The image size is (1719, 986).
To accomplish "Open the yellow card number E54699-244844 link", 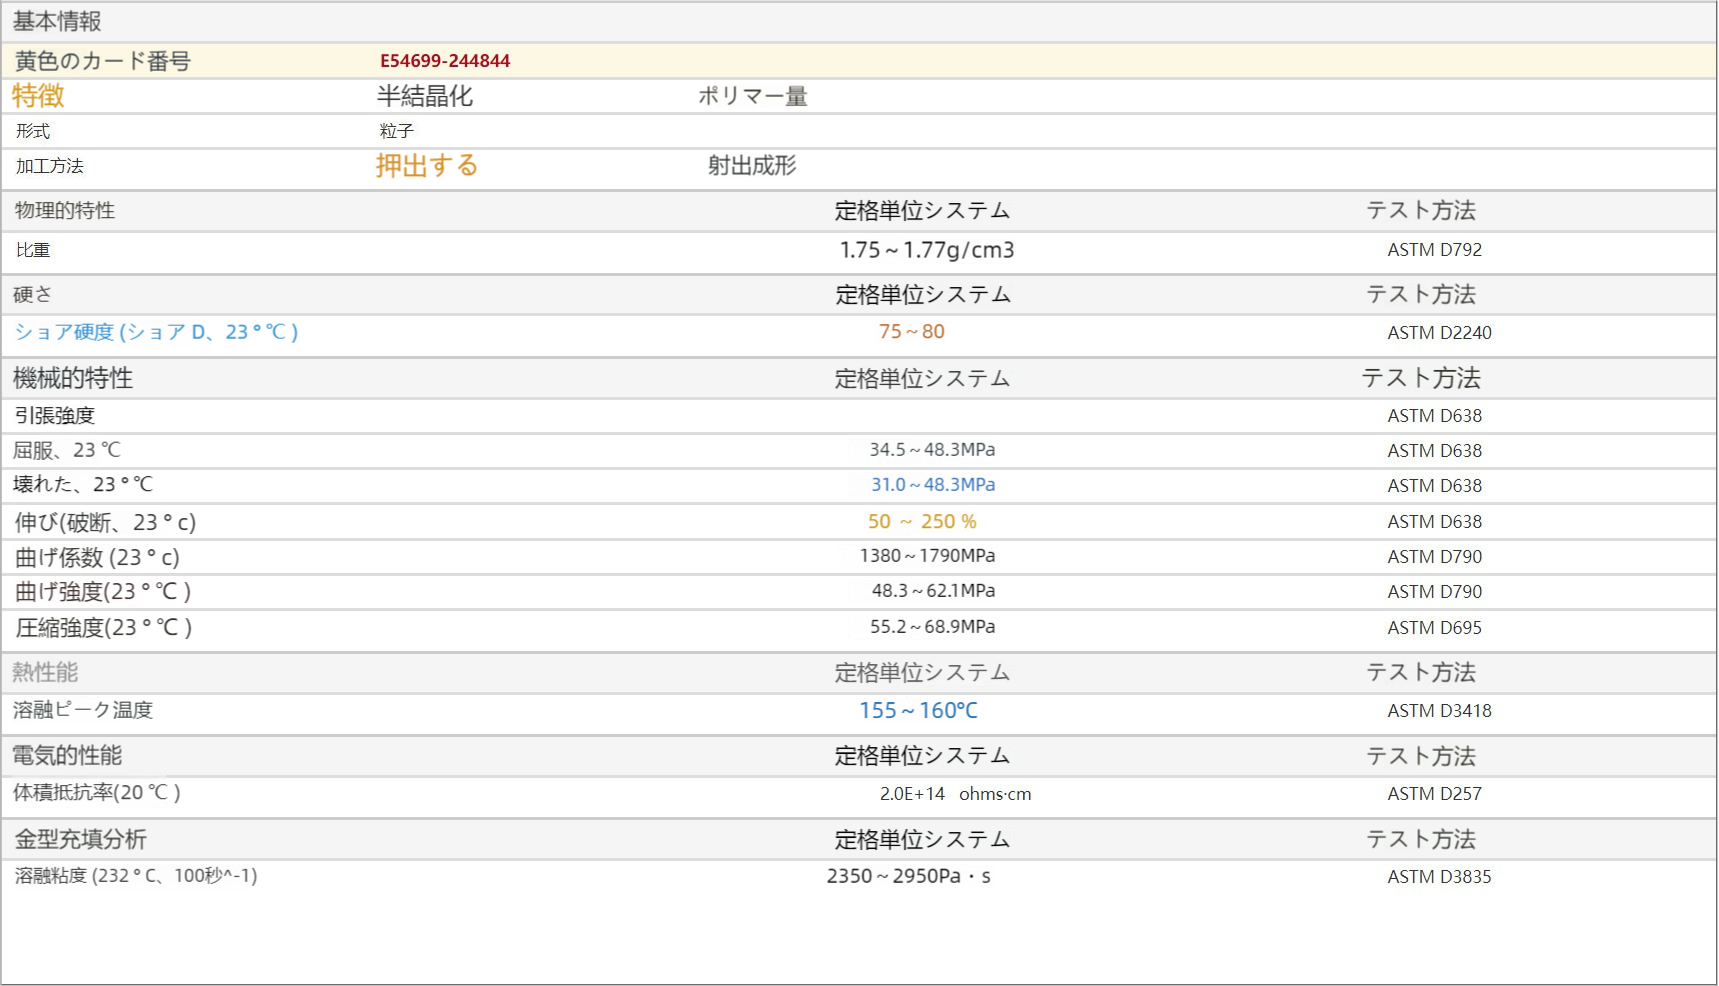I will [x=444, y=60].
